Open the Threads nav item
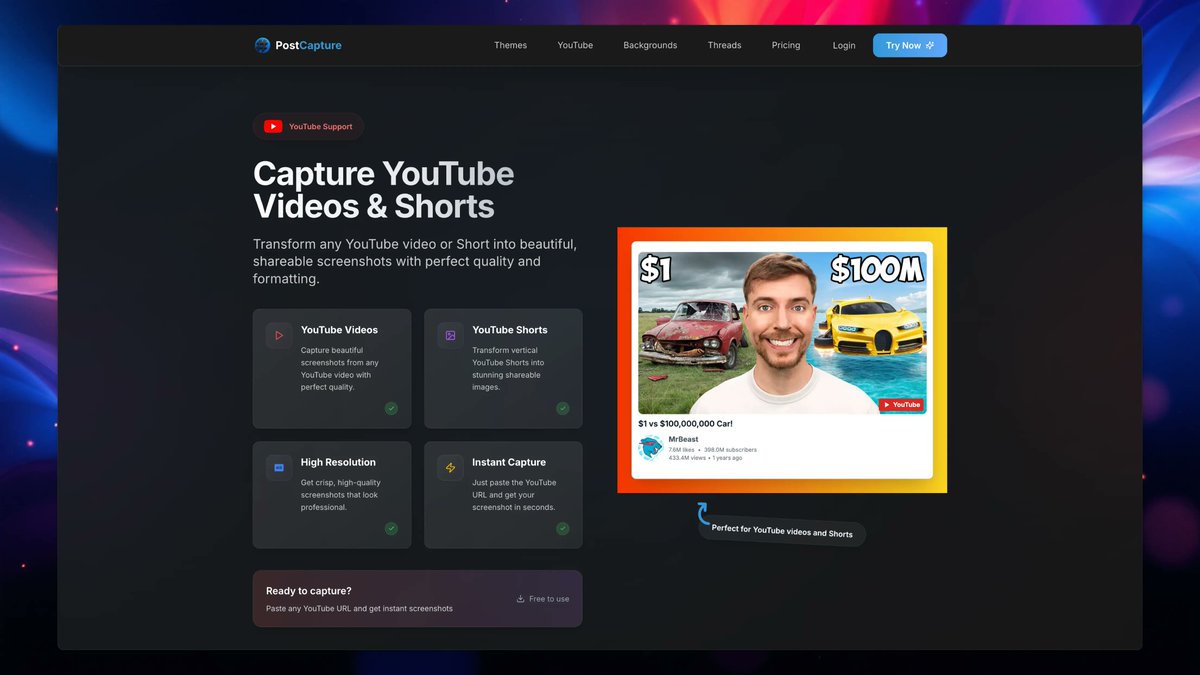This screenshot has width=1200, height=675. (724, 45)
